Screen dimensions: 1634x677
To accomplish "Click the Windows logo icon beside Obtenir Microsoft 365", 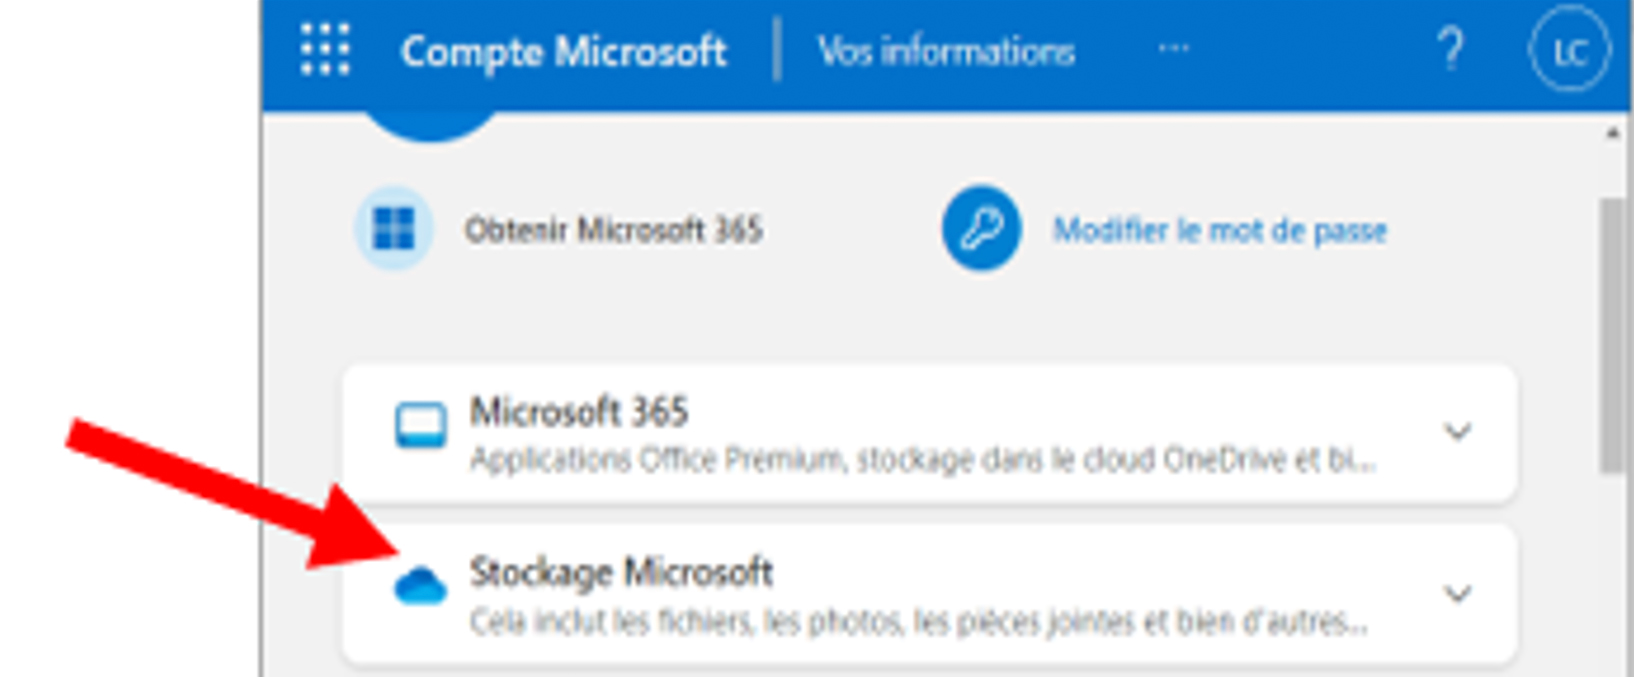I will click(394, 229).
